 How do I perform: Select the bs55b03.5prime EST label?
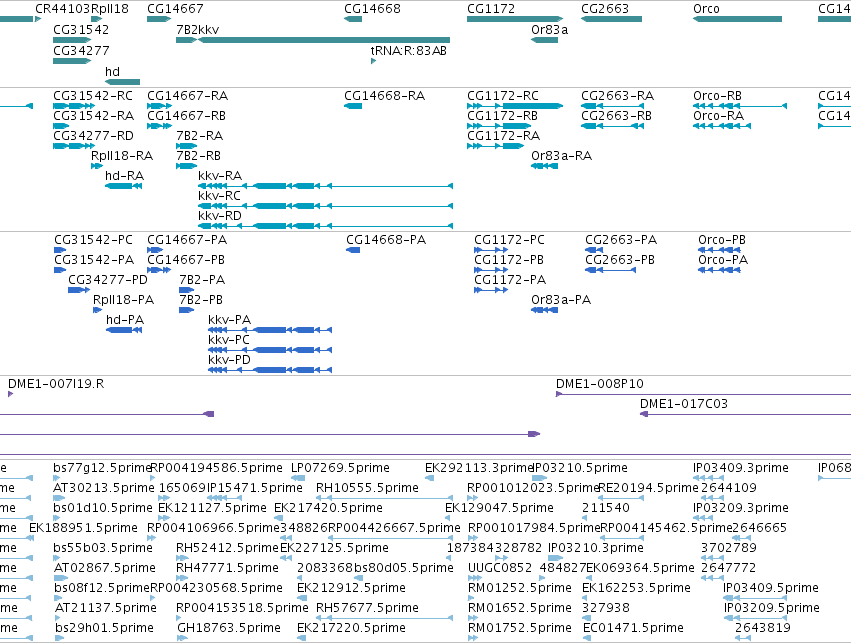point(103,548)
